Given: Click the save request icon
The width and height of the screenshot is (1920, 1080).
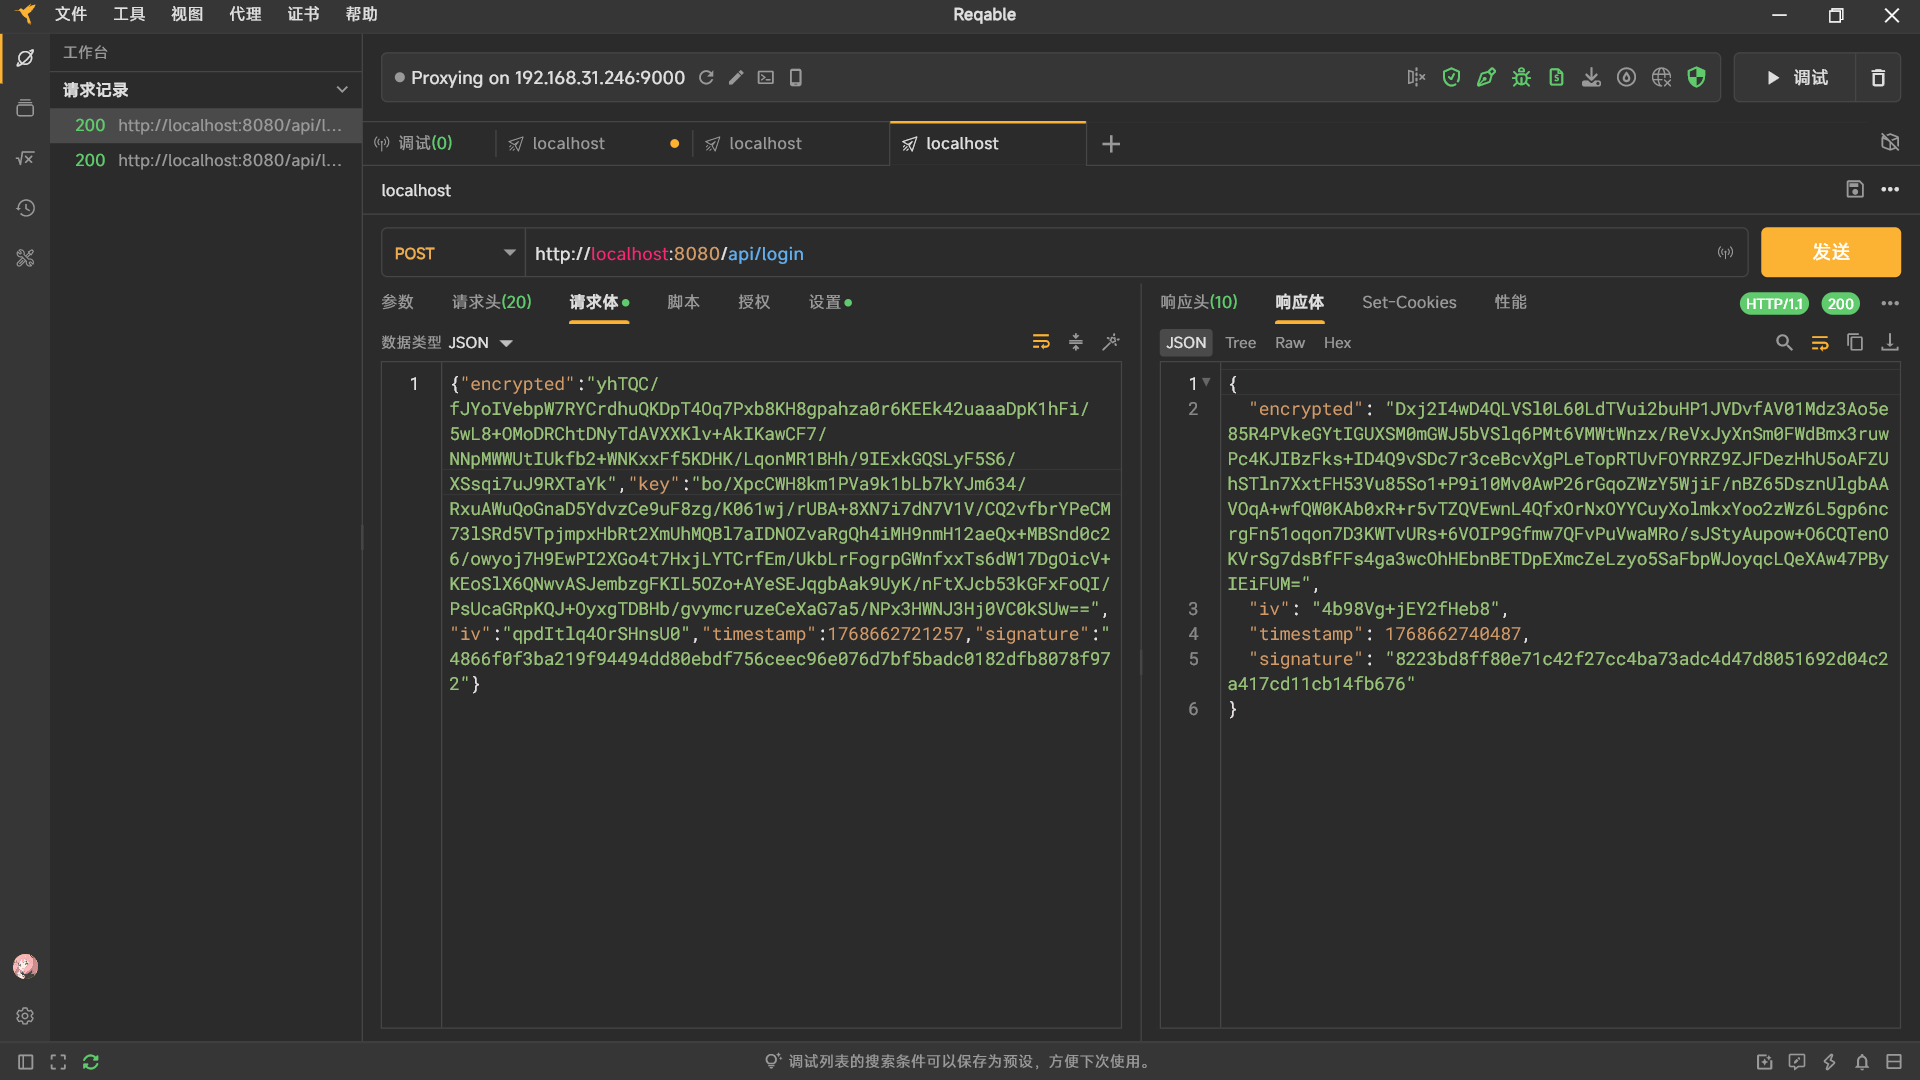Looking at the screenshot, I should 1855,190.
